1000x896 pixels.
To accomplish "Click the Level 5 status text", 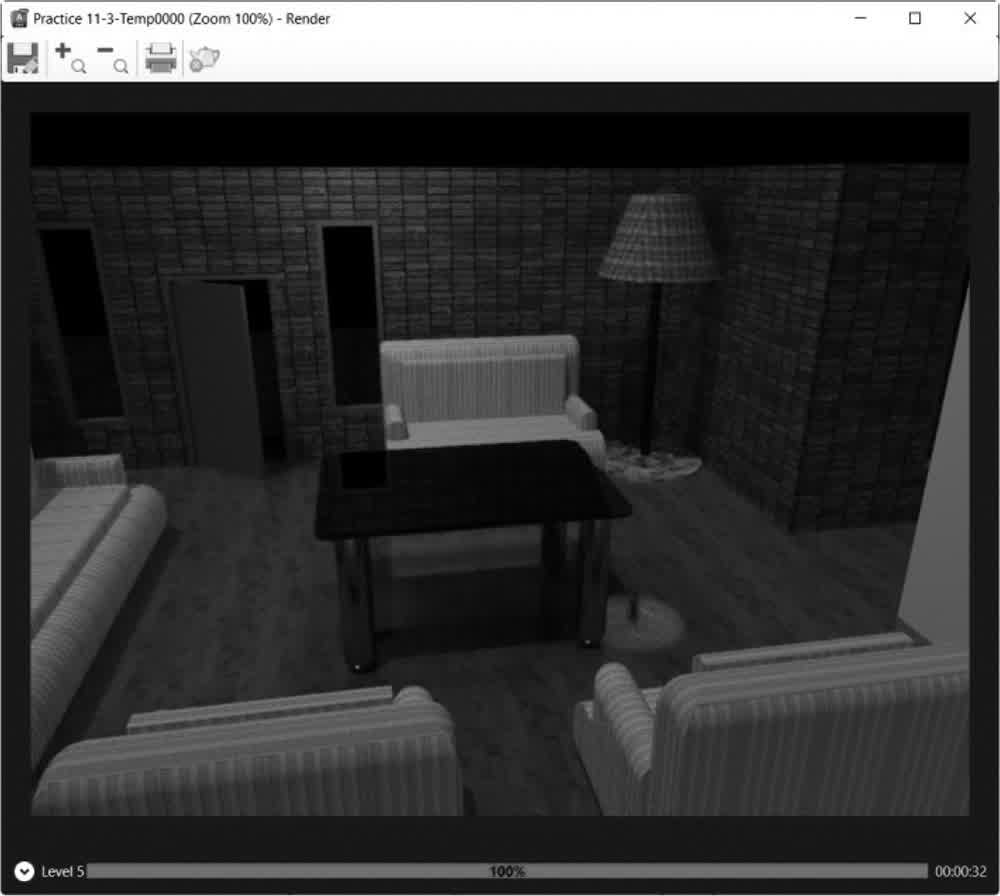I will coord(62,872).
